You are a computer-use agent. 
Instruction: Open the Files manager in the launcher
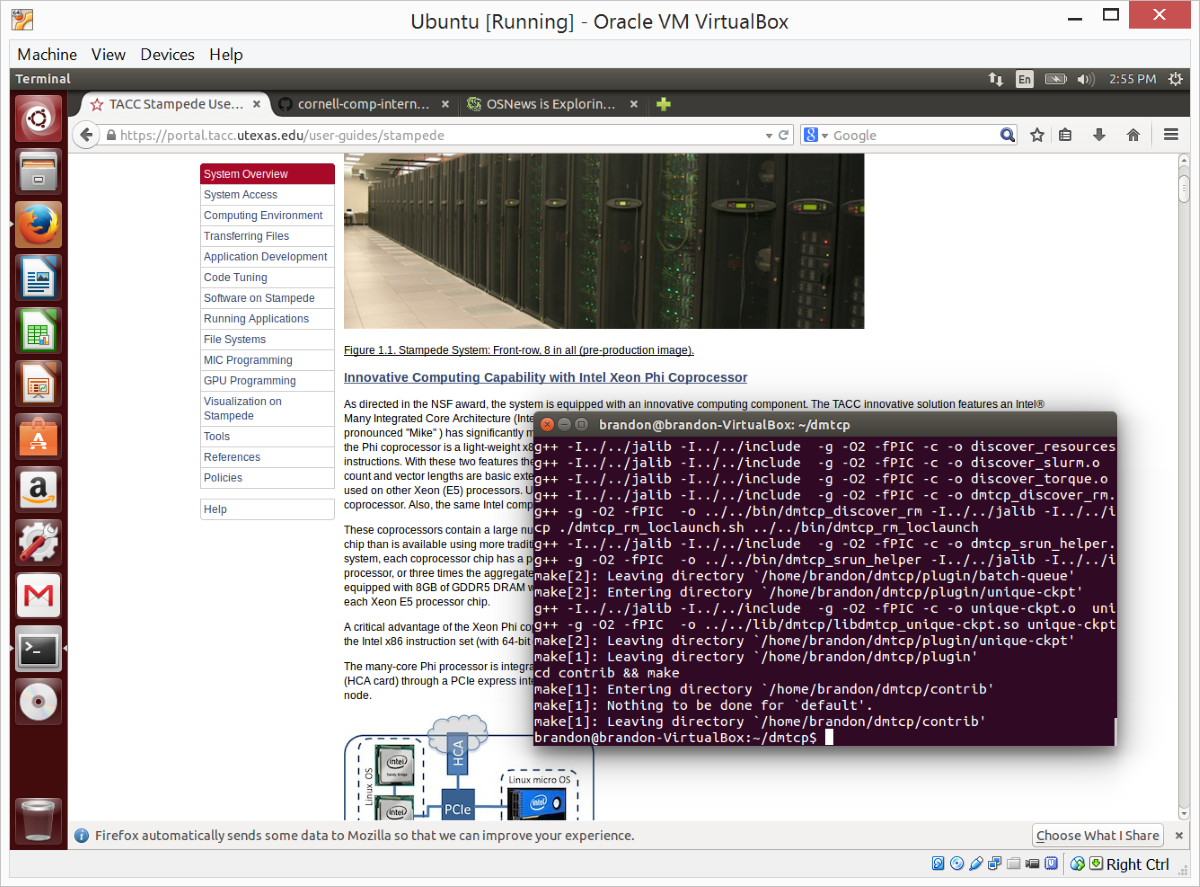[x=38, y=172]
